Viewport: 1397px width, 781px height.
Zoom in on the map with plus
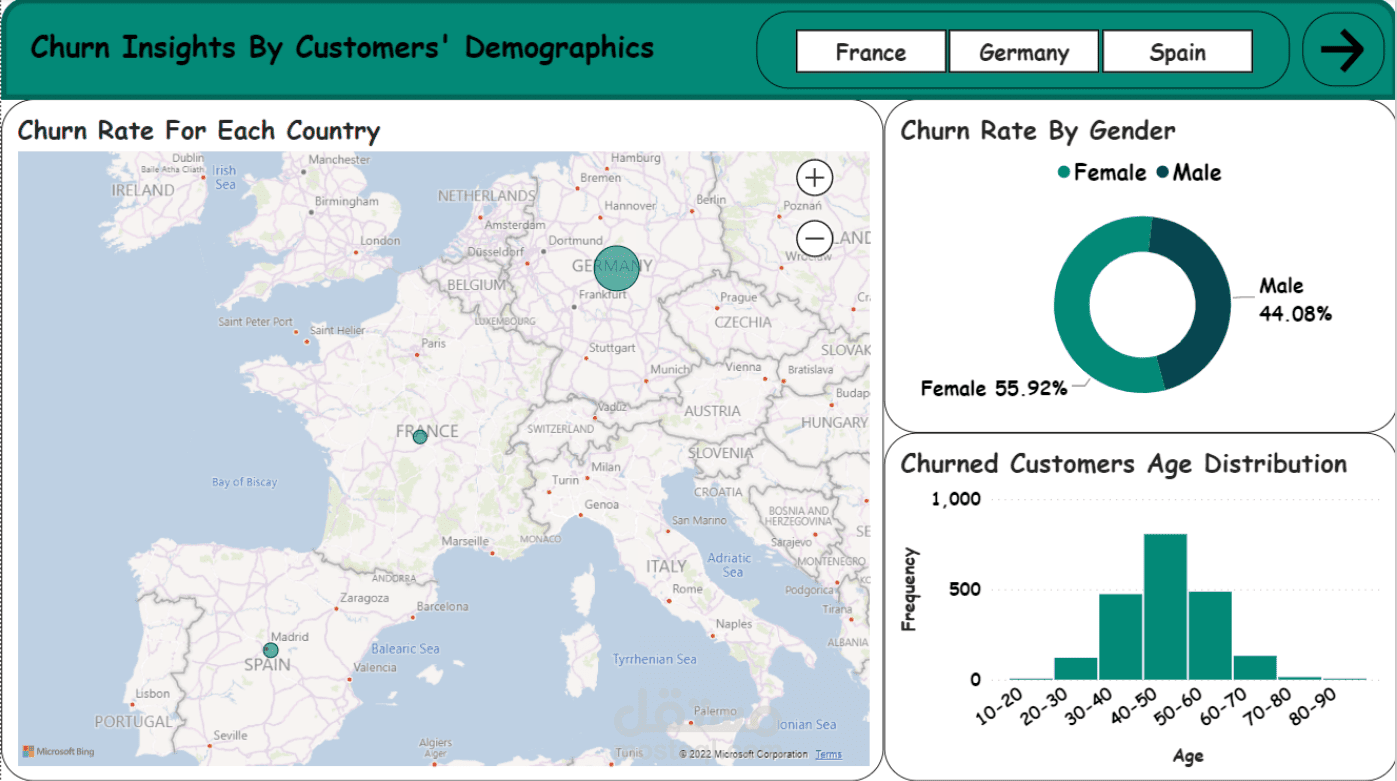coord(815,178)
